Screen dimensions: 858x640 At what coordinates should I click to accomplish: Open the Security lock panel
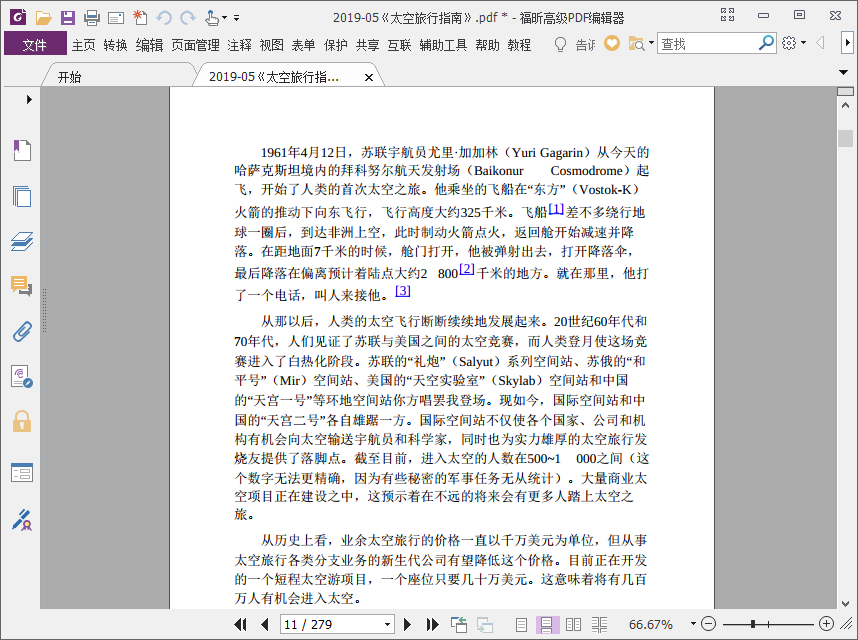(22, 421)
